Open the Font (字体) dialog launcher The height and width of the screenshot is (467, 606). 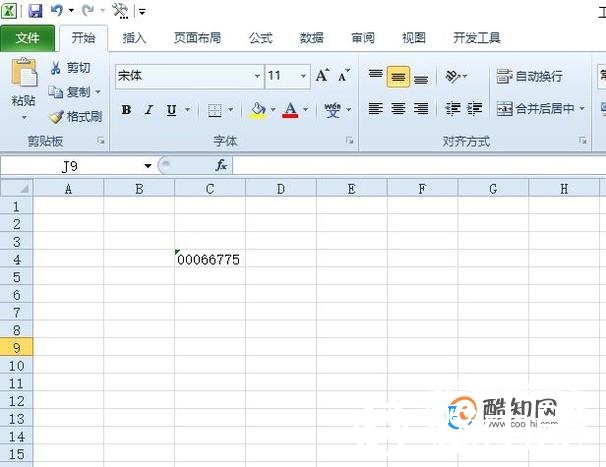[x=349, y=141]
